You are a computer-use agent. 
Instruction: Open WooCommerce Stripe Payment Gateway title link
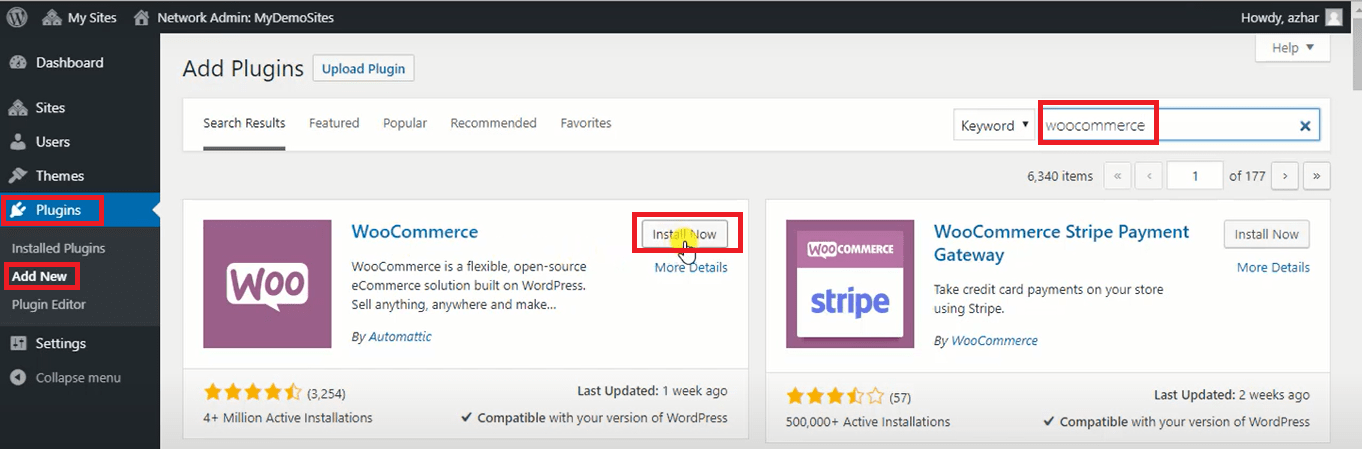pos(1061,243)
